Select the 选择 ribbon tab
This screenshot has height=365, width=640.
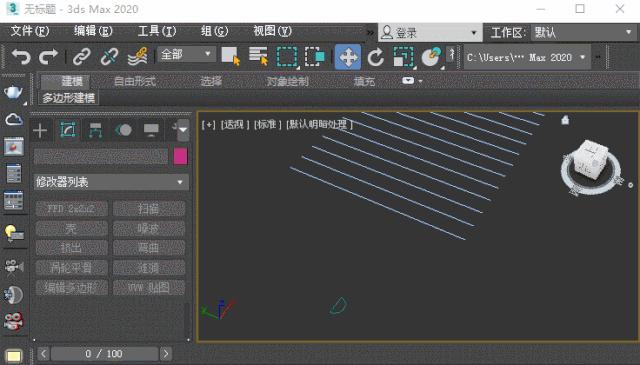tap(211, 81)
